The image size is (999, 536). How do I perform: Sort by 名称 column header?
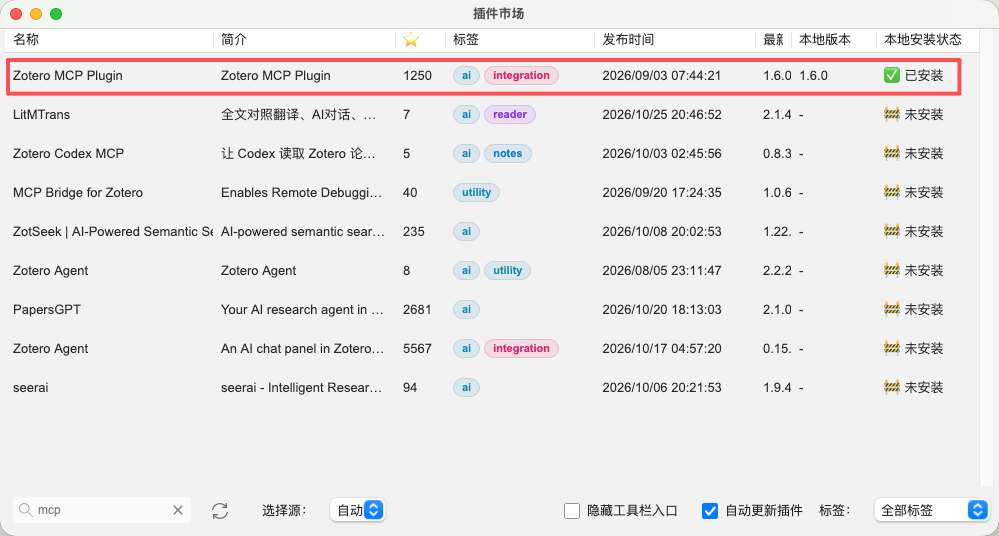(26, 40)
